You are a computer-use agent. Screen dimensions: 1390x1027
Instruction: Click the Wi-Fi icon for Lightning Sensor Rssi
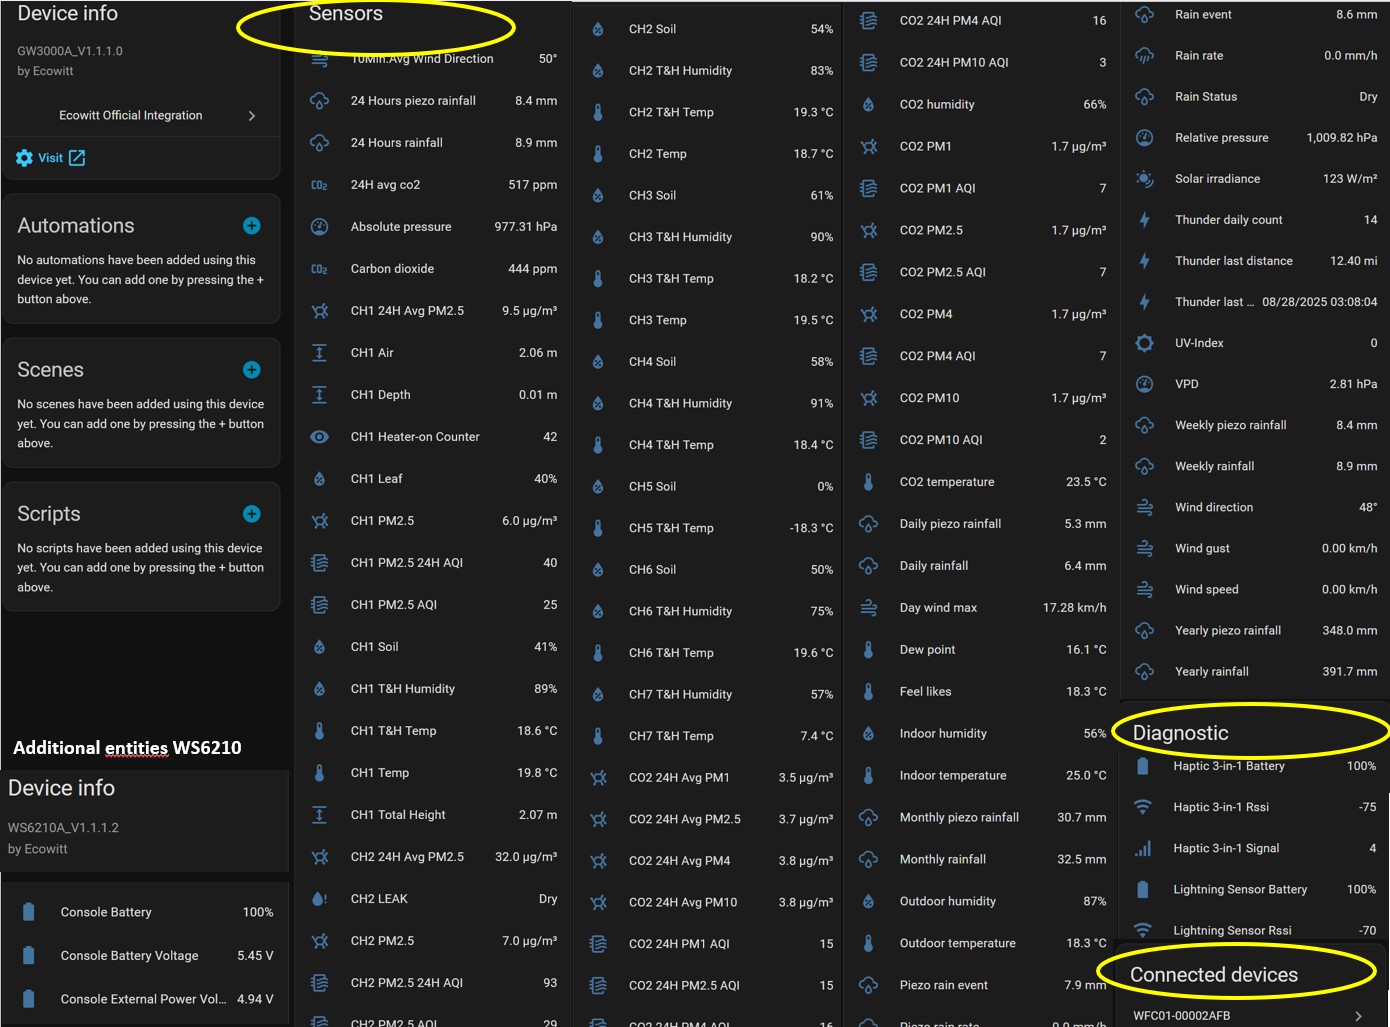click(x=1143, y=930)
